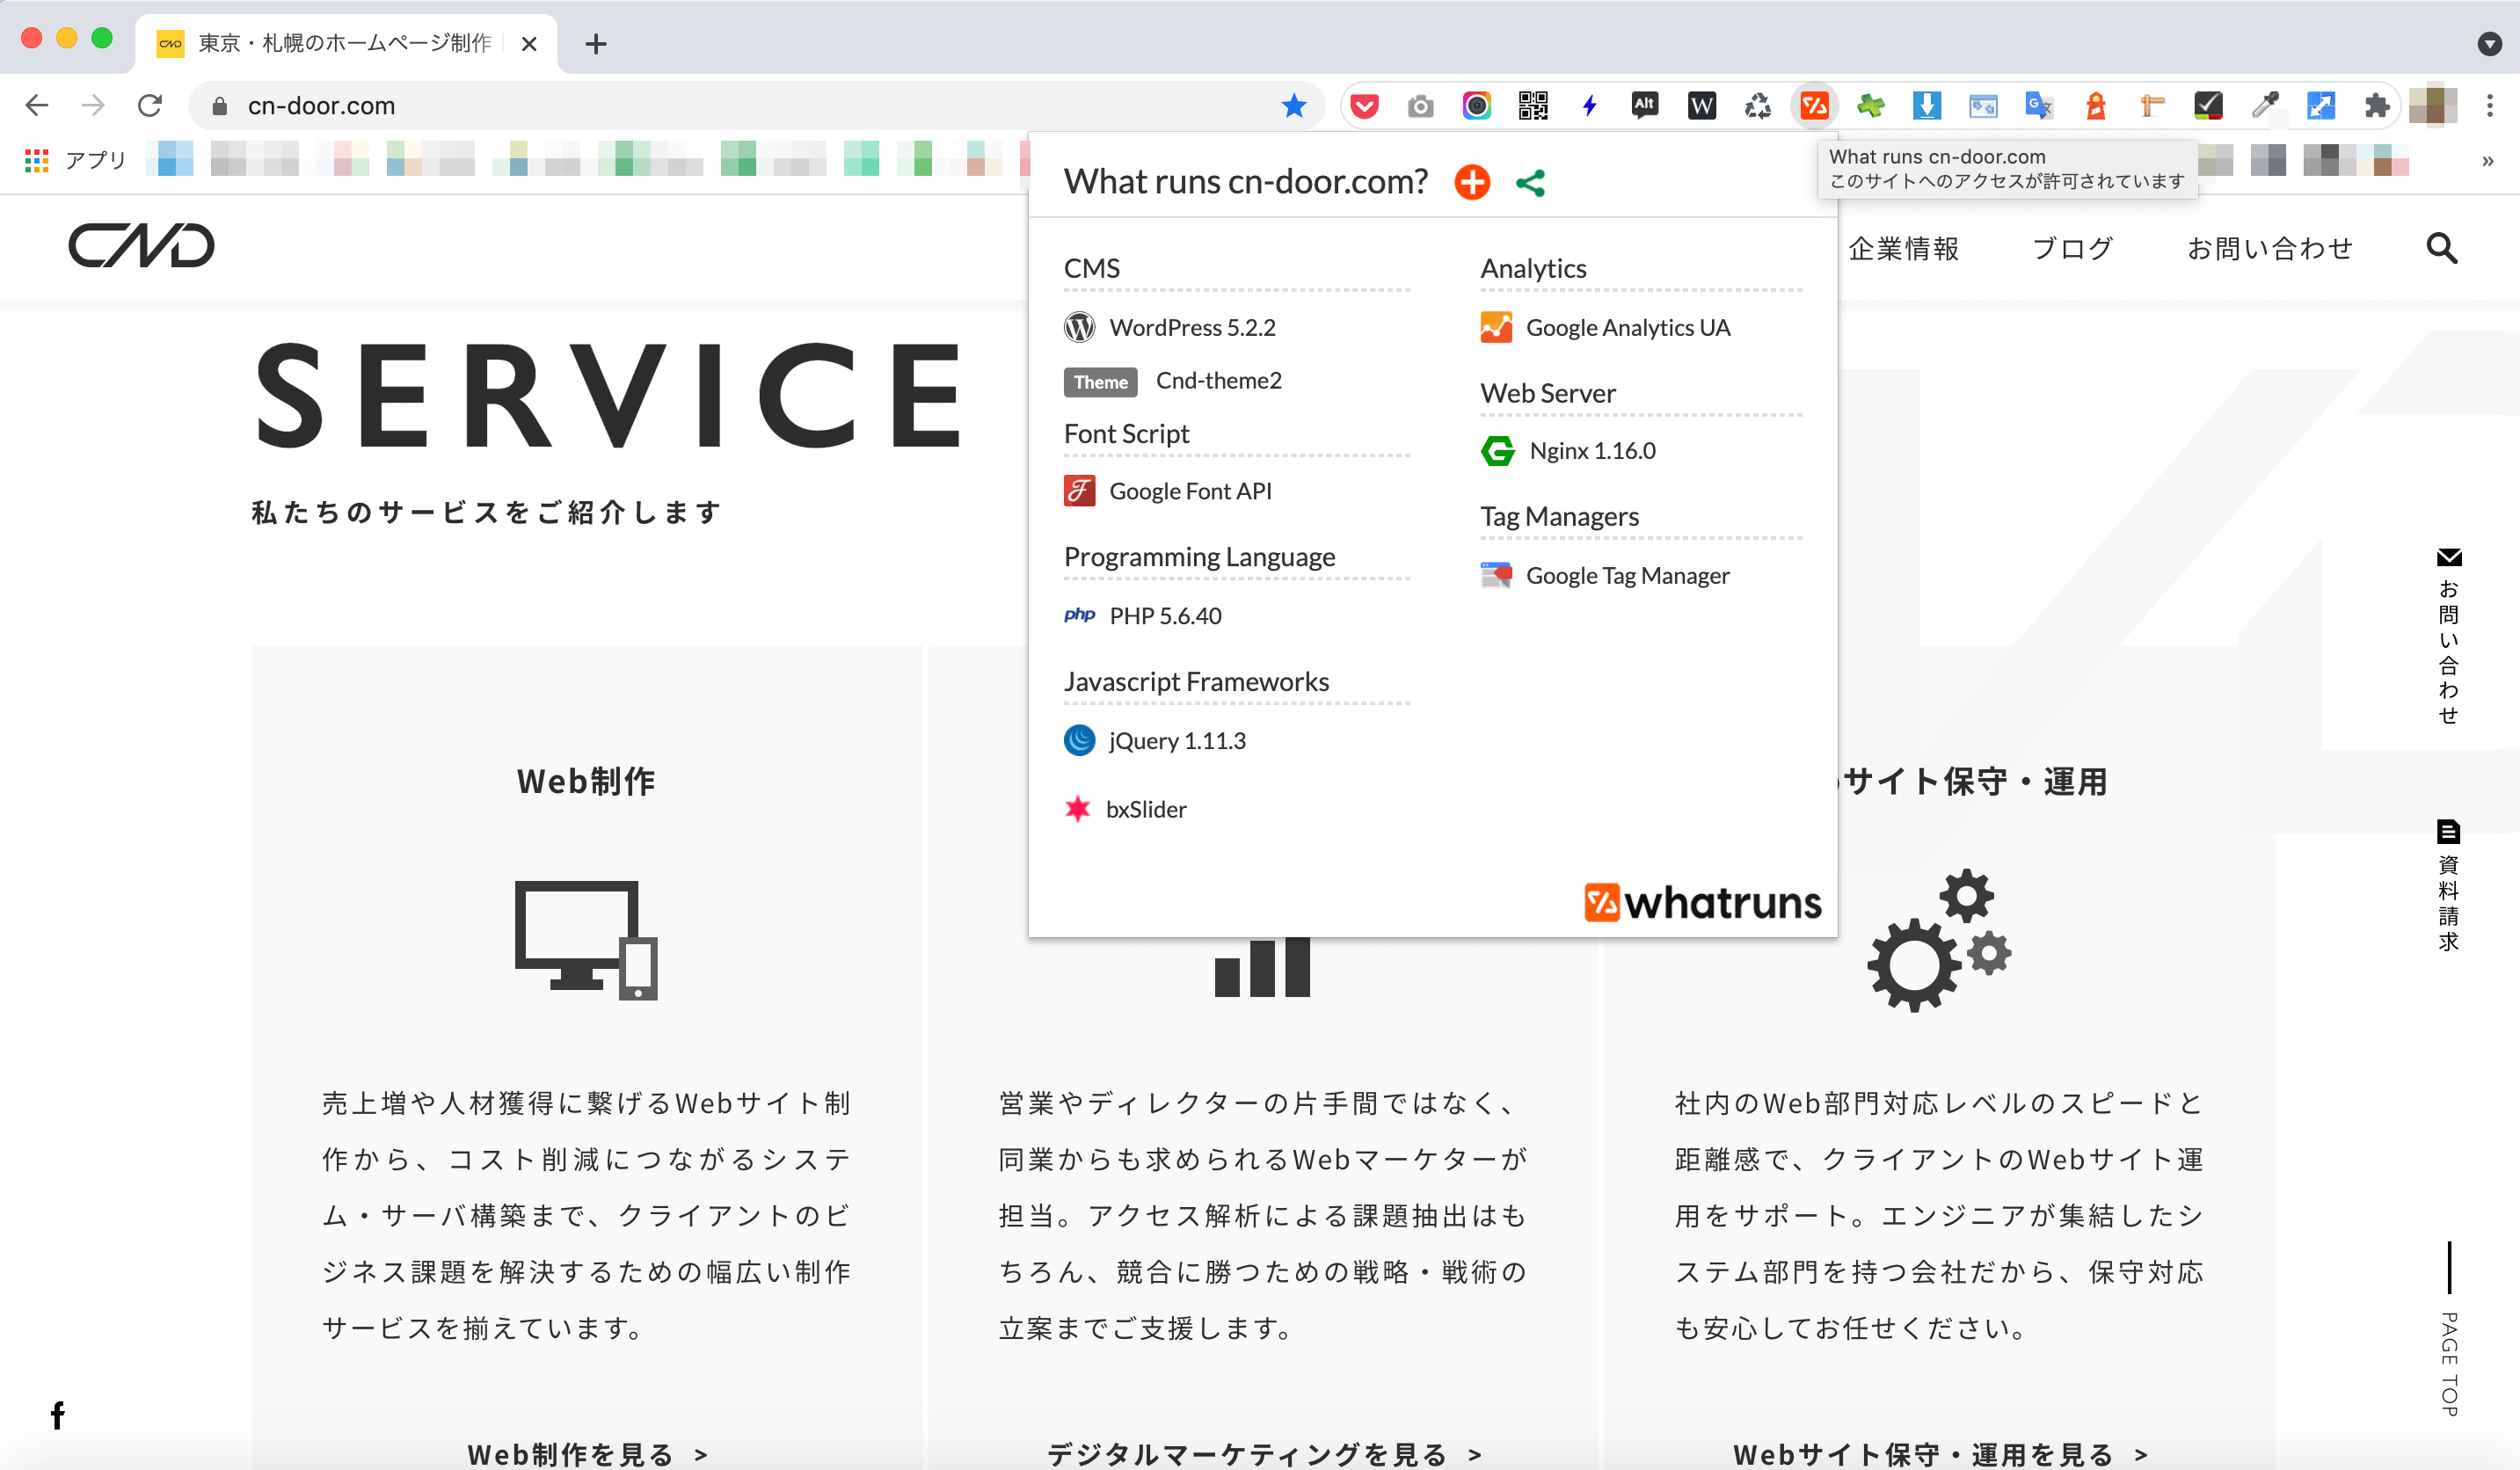Open the Chrome extensions puzzle menu
This screenshot has height=1470, width=2520.
pyautogui.click(x=2376, y=105)
